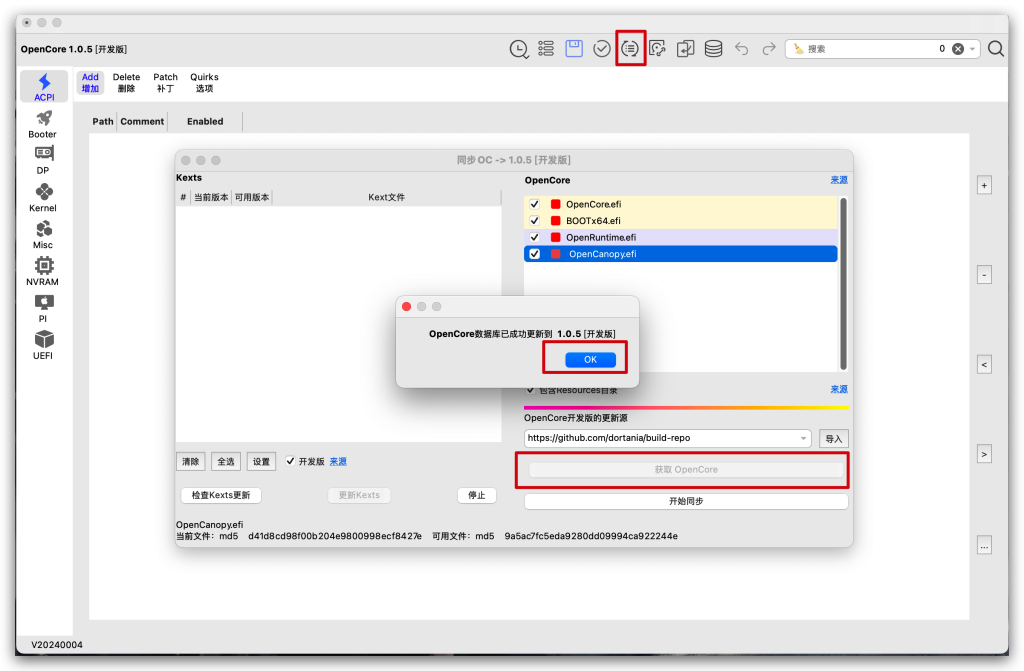Viewport: 1024px width, 671px height.
Task: Switch to the Patch 补丁 tab
Action: pos(165,82)
